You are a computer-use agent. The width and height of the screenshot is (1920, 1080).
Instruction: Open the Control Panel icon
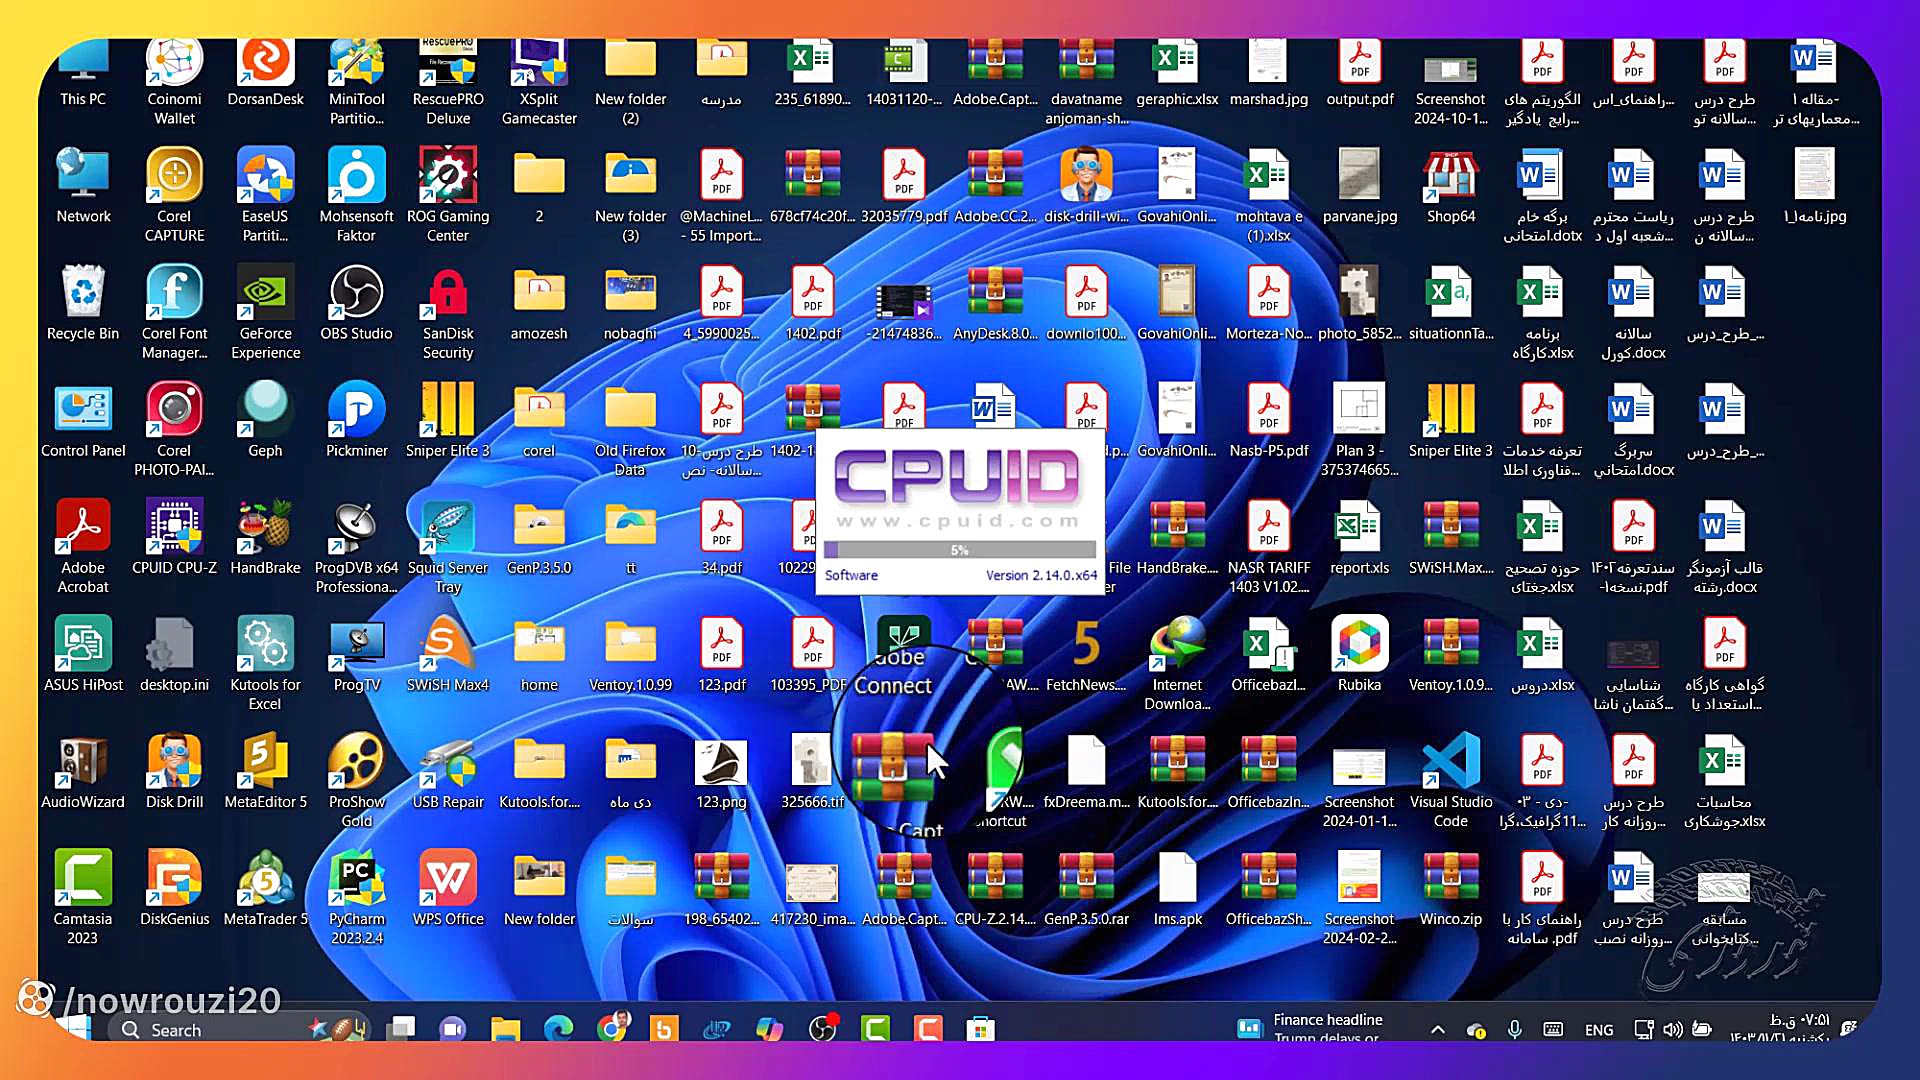[83, 419]
